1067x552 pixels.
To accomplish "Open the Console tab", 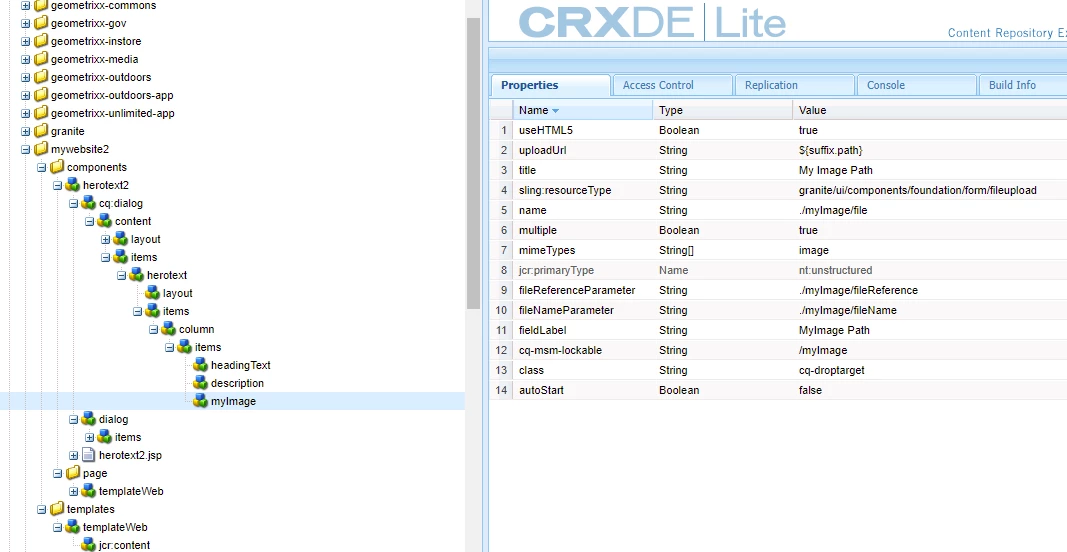I will [916, 85].
